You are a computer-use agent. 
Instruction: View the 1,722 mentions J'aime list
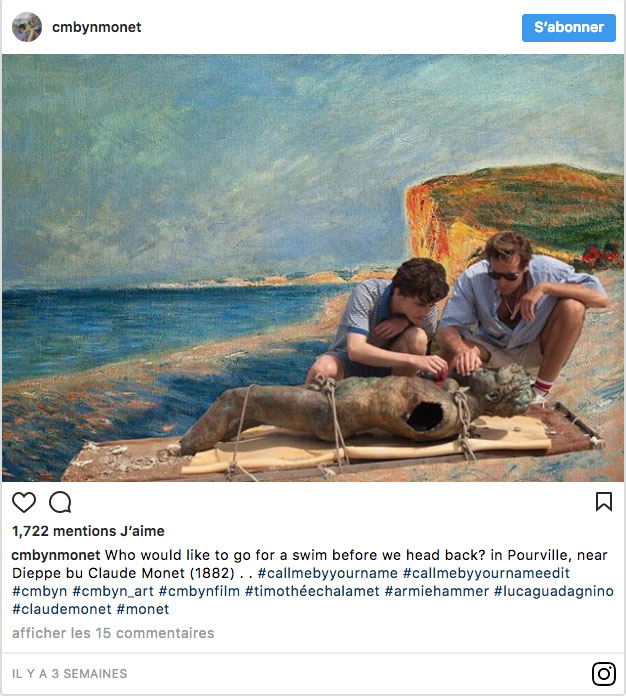coord(88,531)
